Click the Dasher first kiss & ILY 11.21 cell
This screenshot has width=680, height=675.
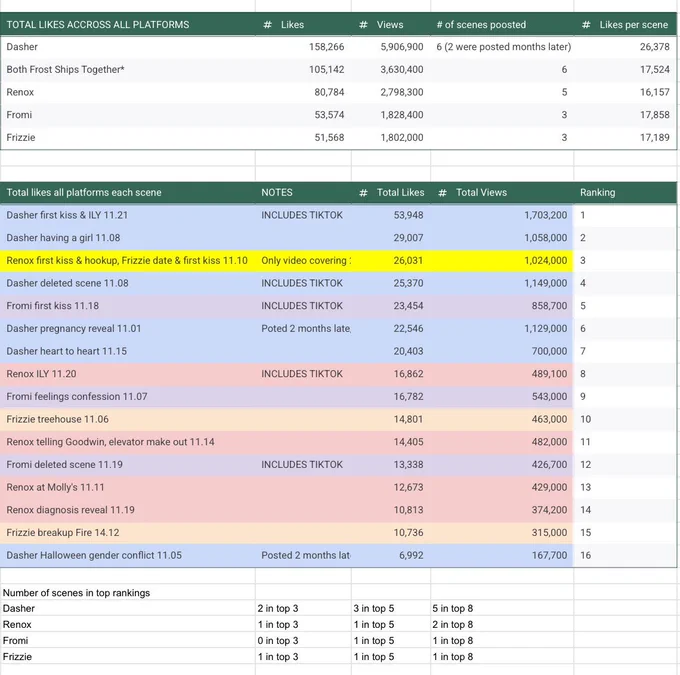[x=128, y=215]
